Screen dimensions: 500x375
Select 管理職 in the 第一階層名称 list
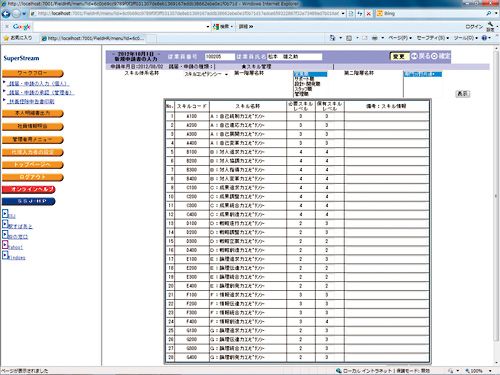[x=301, y=94]
